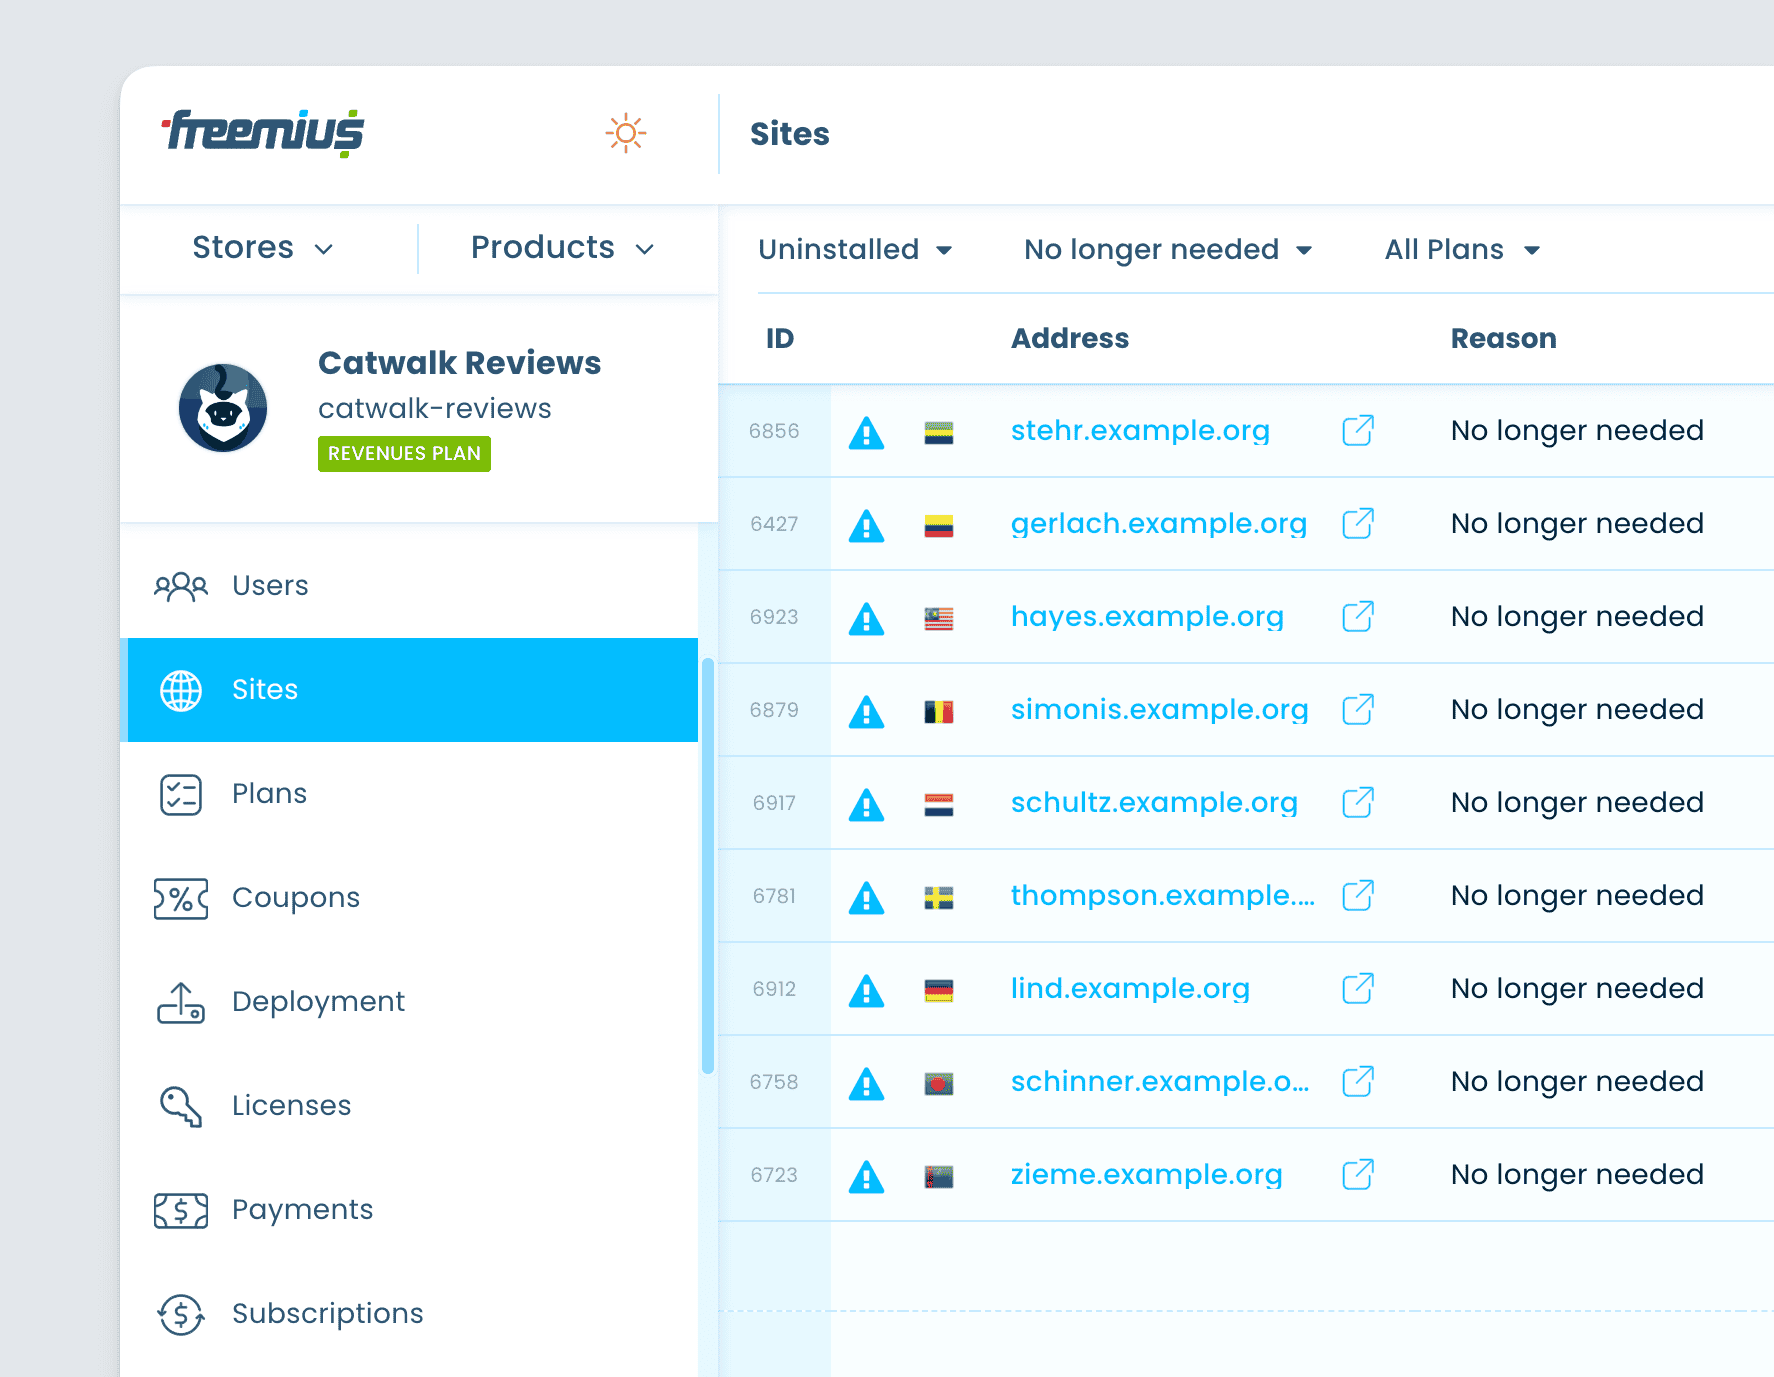Viewport: 1774px width, 1377px height.
Task: Click the Subscriptions recurring dollar icon
Action: pyautogui.click(x=181, y=1314)
